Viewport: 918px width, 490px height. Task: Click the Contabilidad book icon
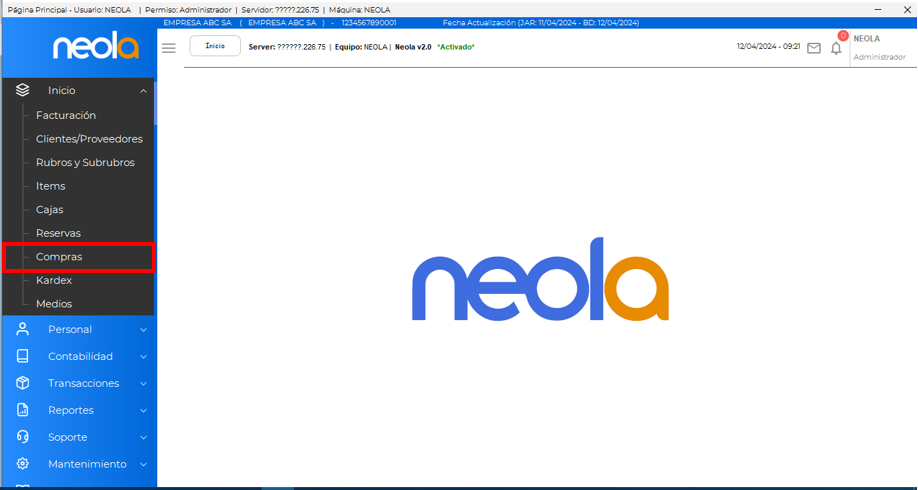[23, 356]
